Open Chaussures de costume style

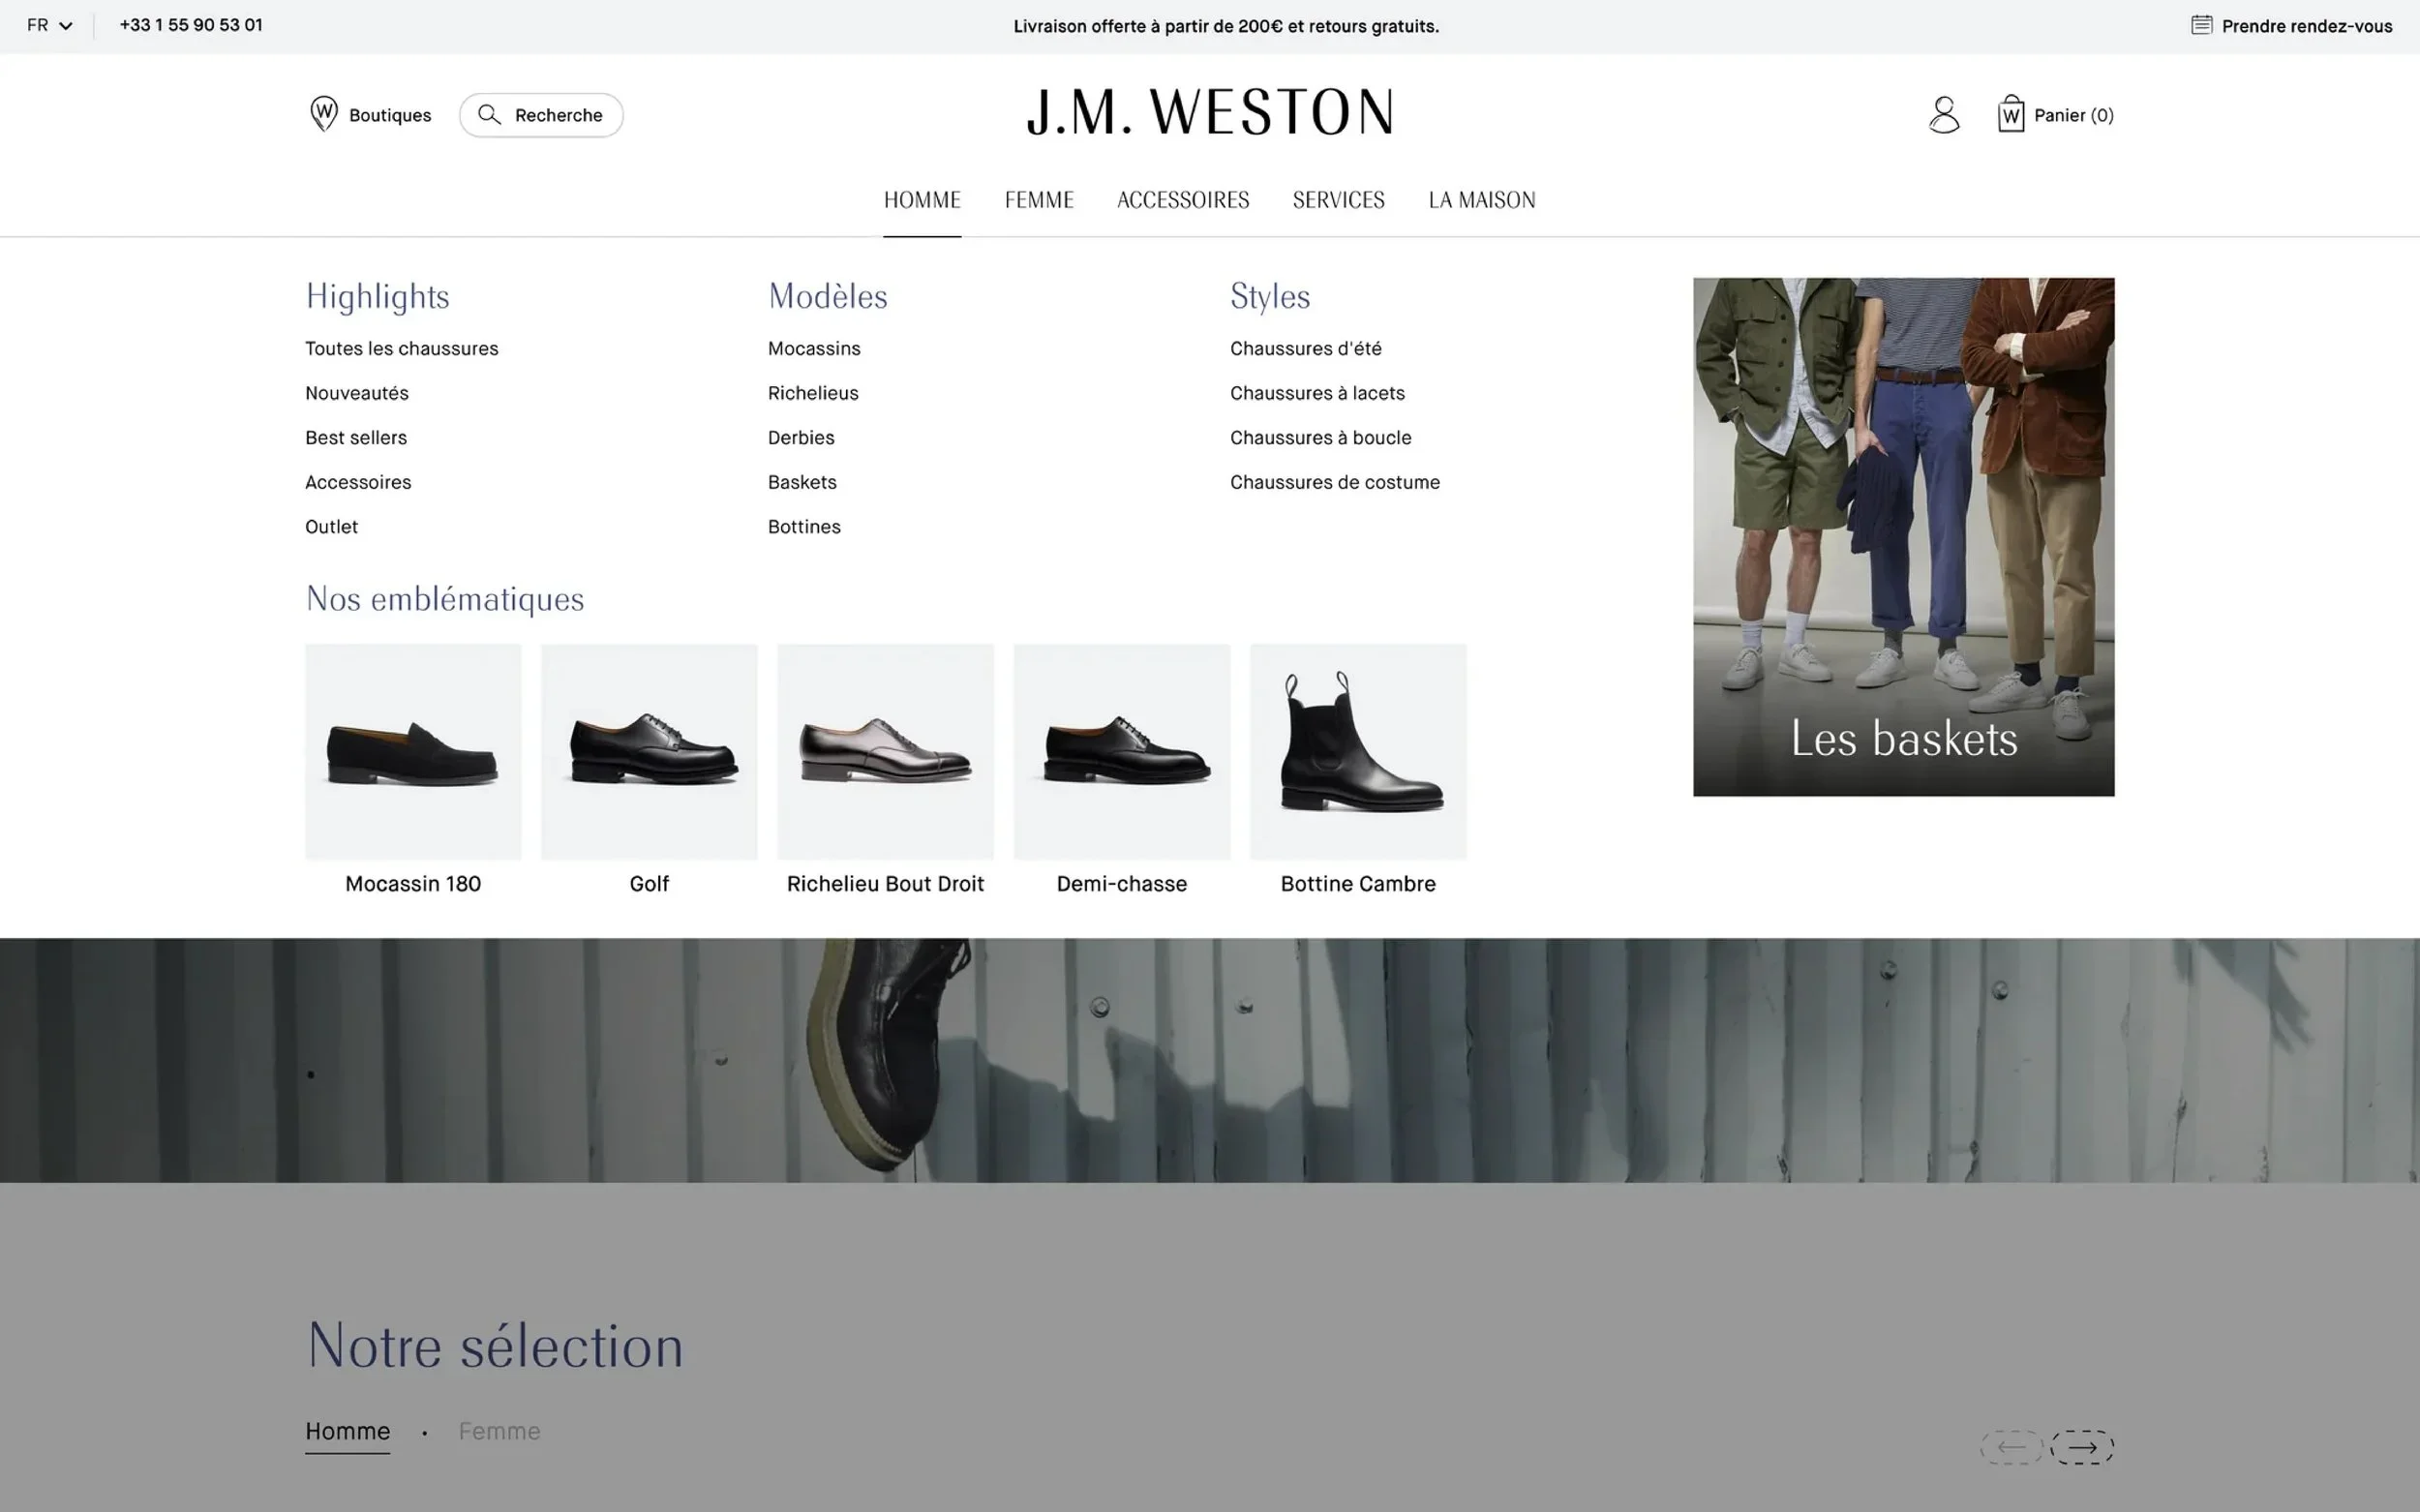coord(1334,482)
